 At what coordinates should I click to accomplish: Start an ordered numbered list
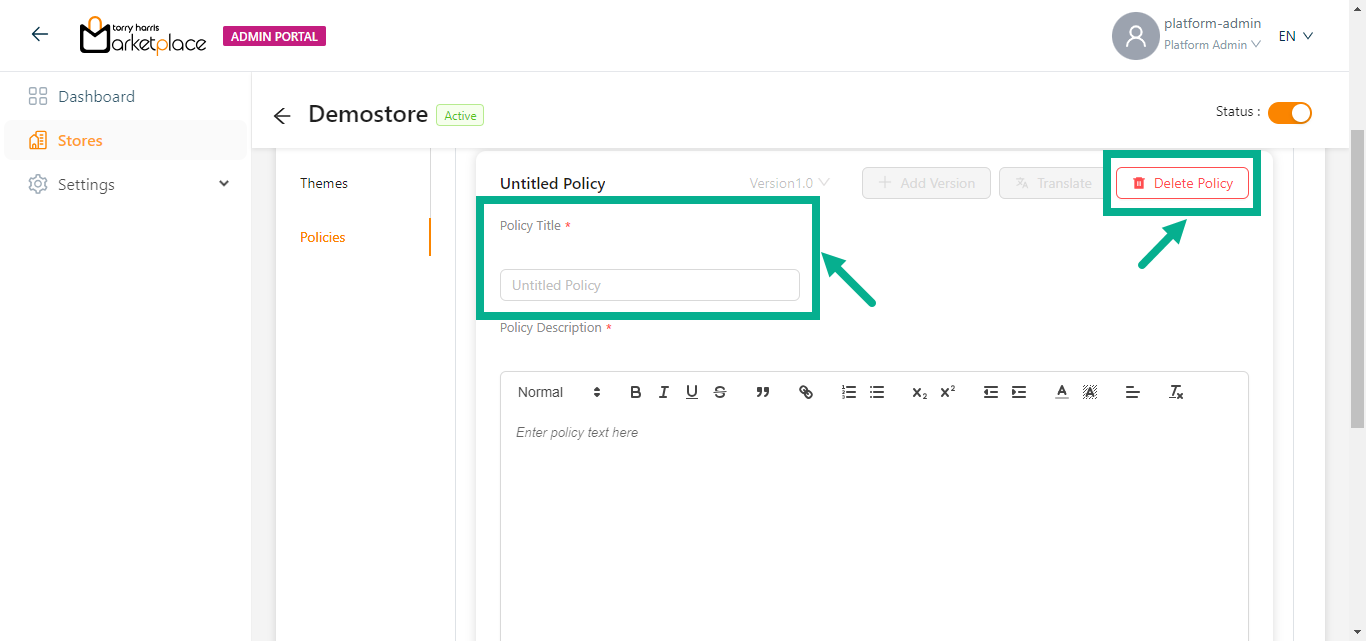coord(849,392)
